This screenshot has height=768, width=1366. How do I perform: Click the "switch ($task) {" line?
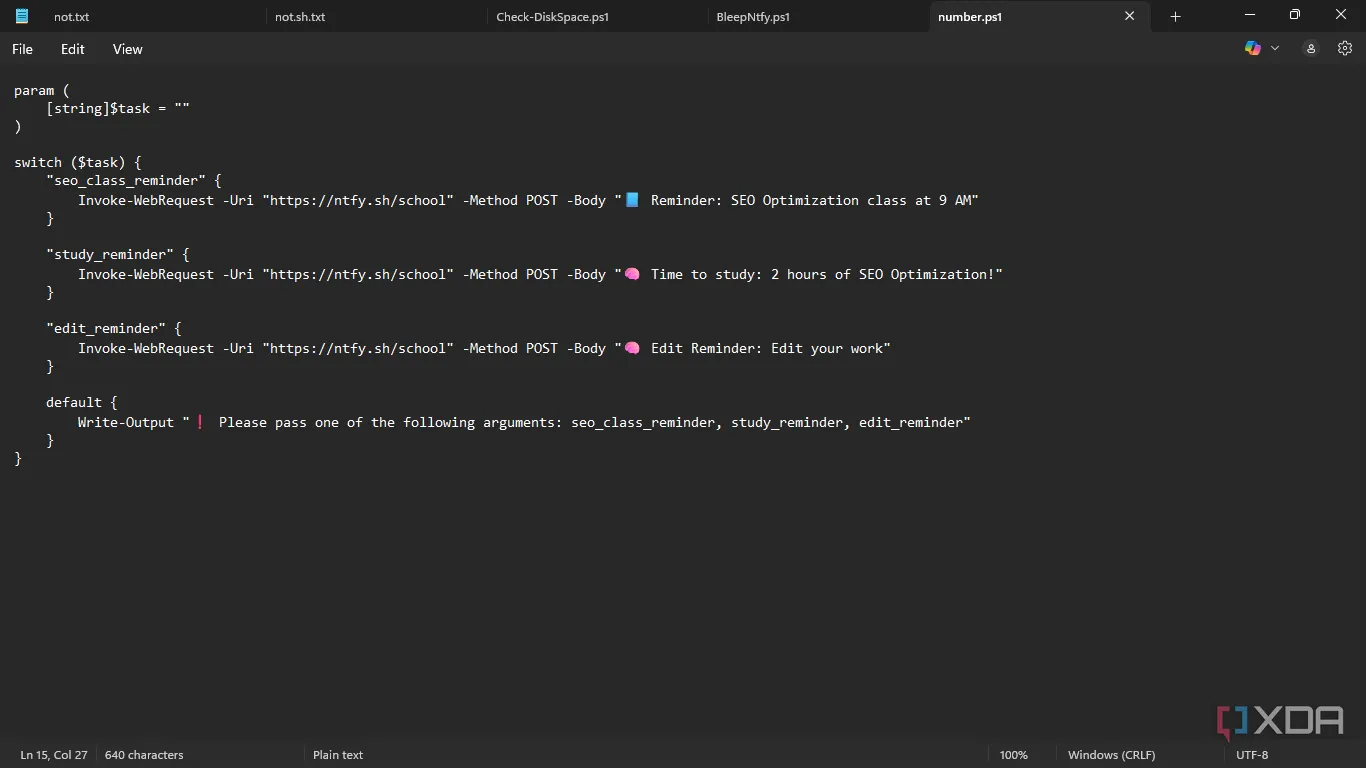78,162
